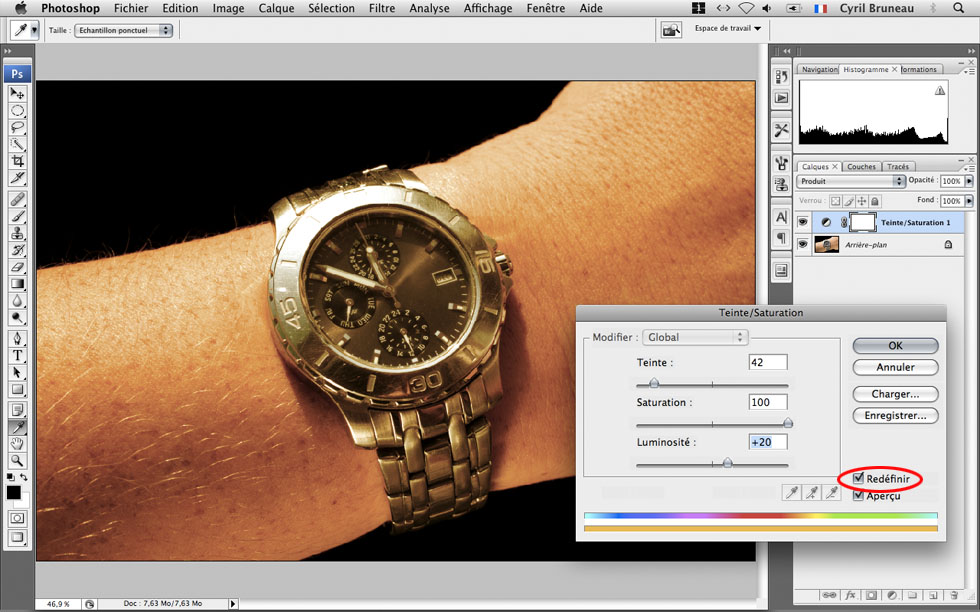The width and height of the screenshot is (980, 612).
Task: Select the Eraser tool
Action: pos(18,267)
